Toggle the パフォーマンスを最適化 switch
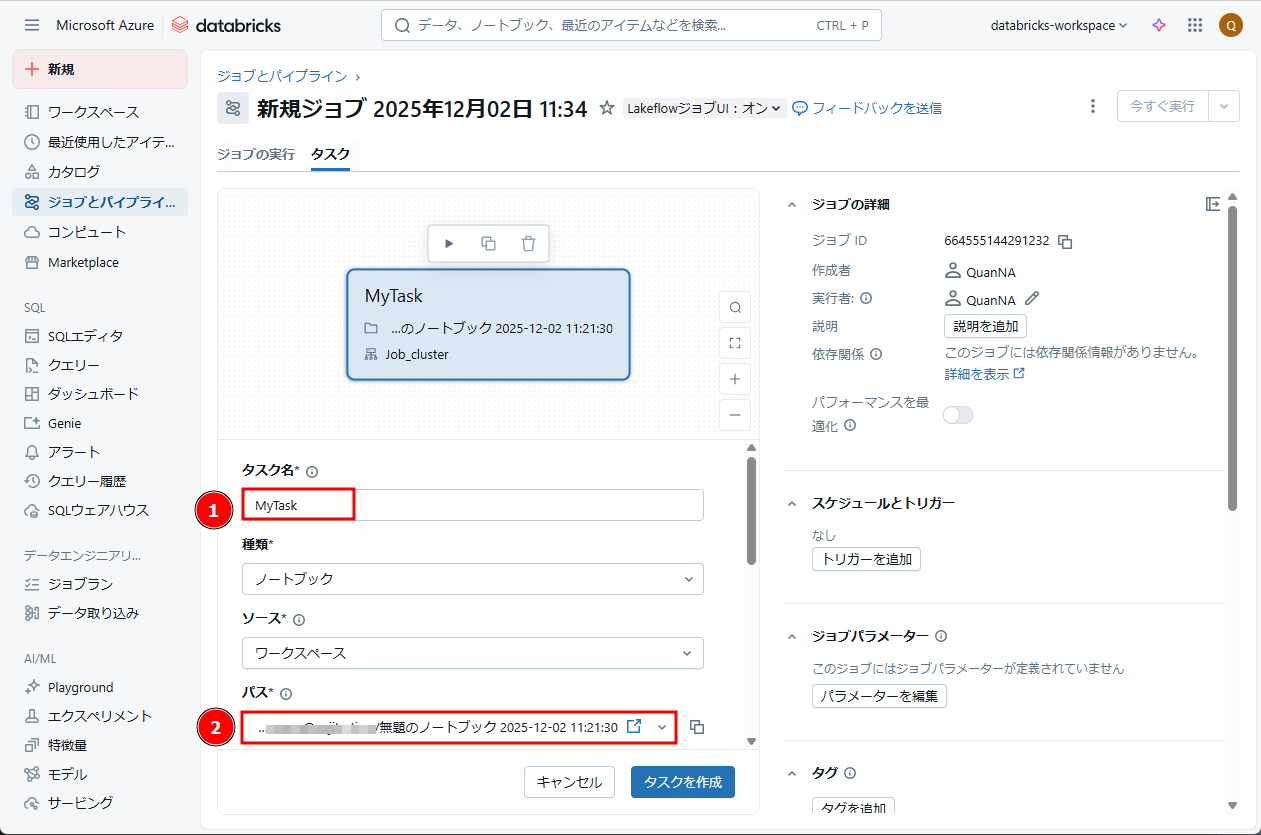Viewport: 1261px width, 835px height. click(957, 415)
